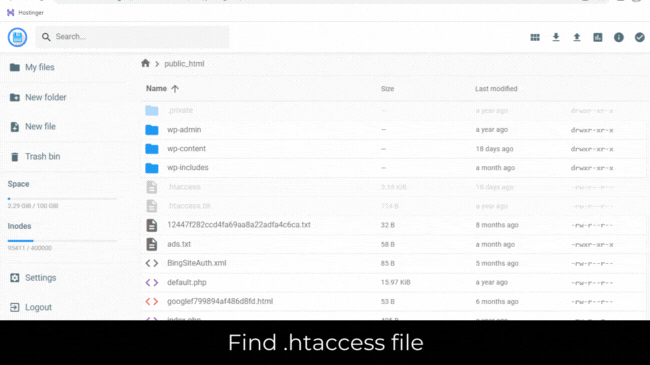The image size is (650, 365).
Task: Go to home breadcrumb icon
Action: click(x=145, y=63)
